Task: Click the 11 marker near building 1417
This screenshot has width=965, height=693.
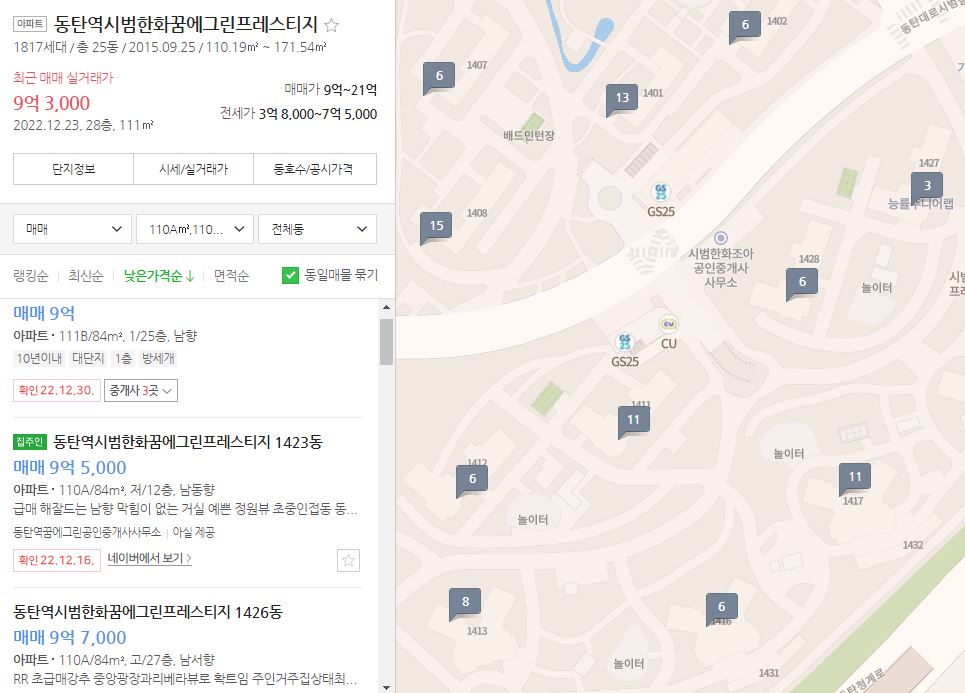Action: [855, 477]
